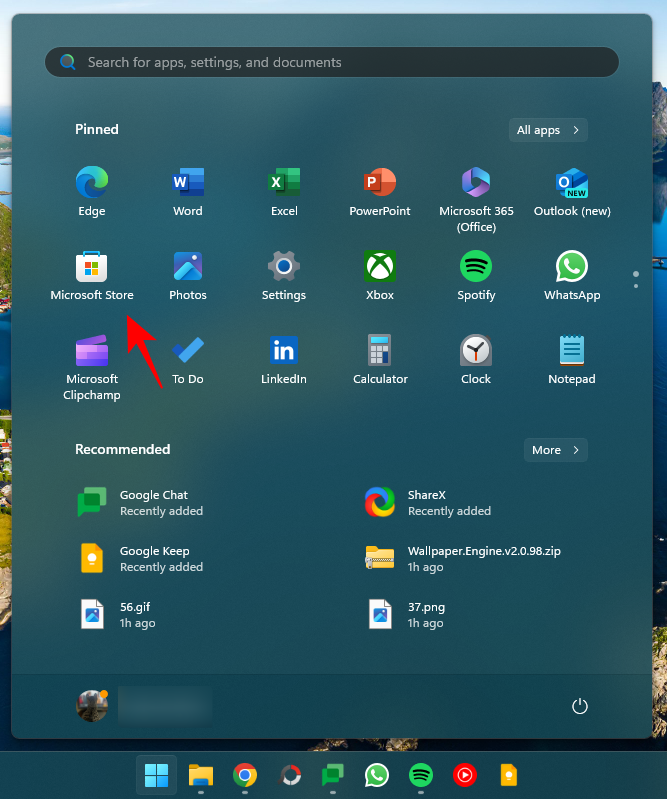Open the ring icon next to Chrome on taskbar
This screenshot has height=799, width=667.
coord(289,776)
